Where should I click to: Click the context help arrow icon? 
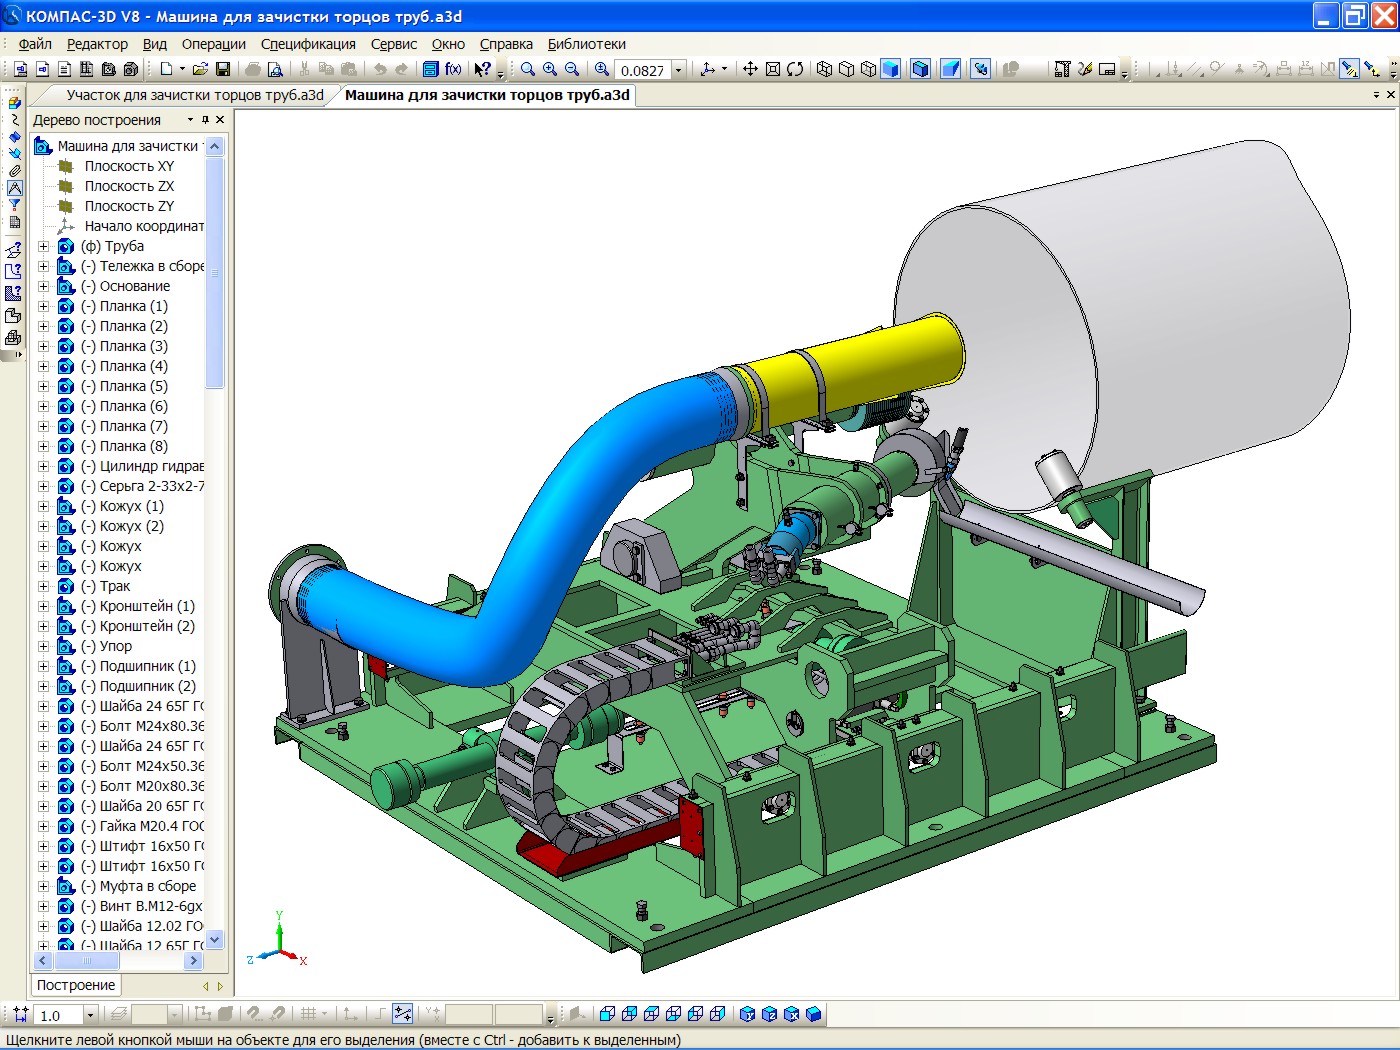tap(482, 69)
